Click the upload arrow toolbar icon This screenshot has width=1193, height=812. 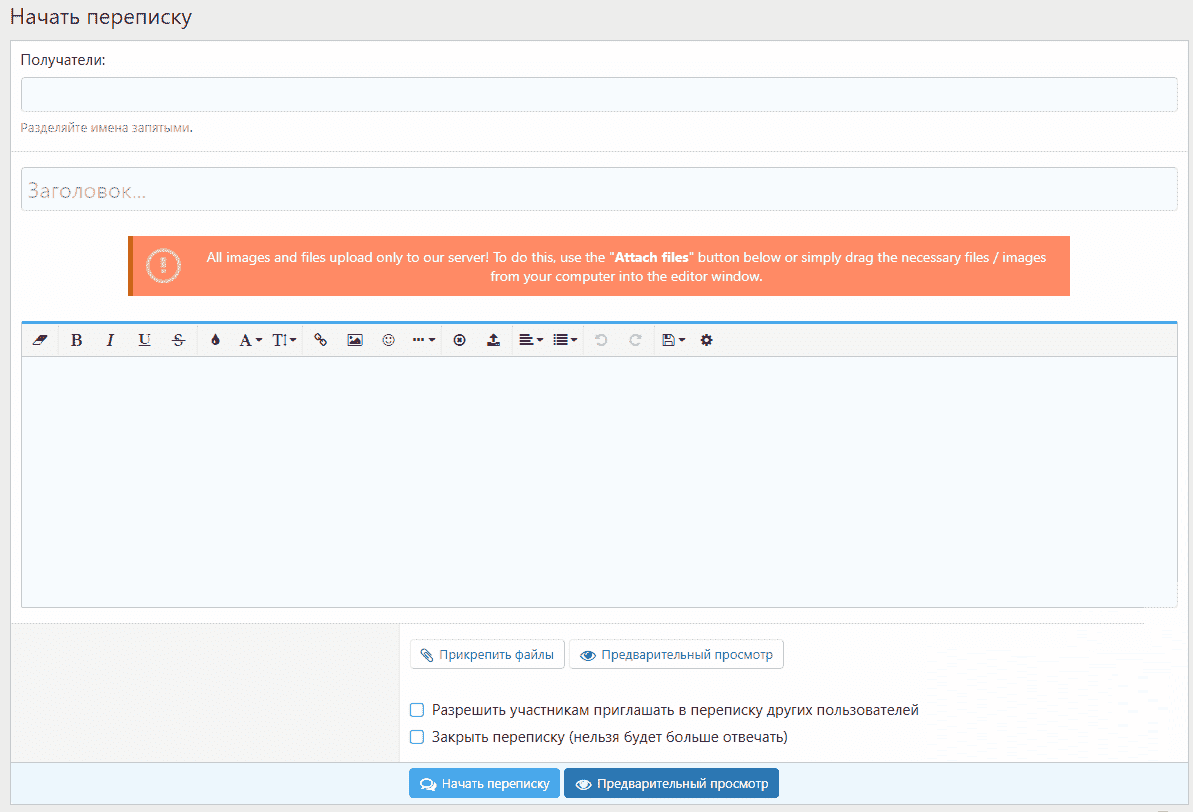(493, 340)
